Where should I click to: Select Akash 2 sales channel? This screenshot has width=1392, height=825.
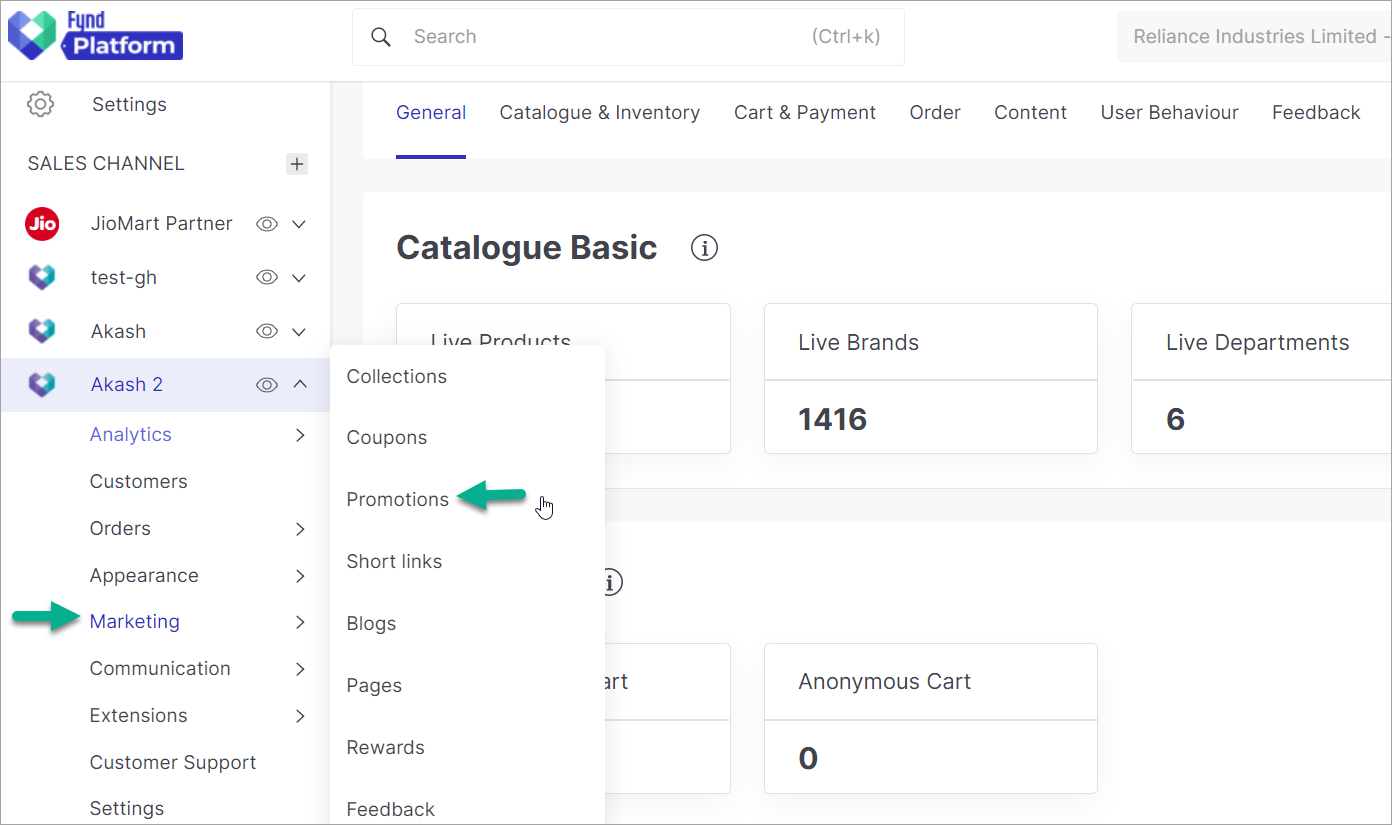(127, 385)
